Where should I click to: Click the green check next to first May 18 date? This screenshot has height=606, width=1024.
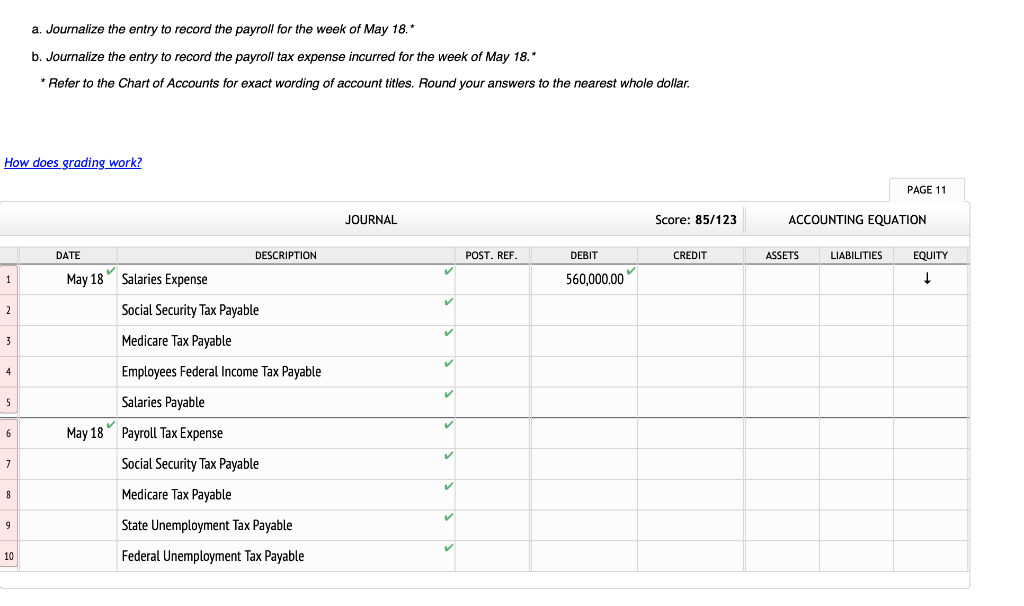click(x=109, y=271)
